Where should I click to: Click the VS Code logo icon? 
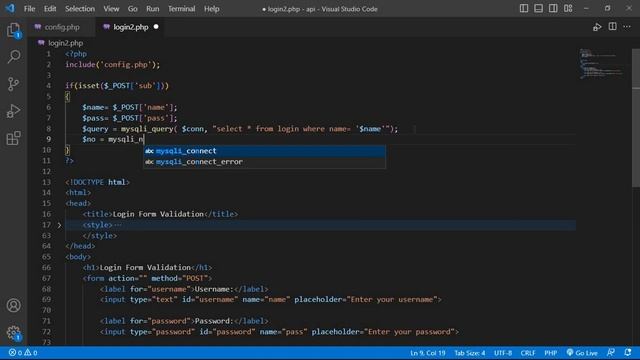10,8
